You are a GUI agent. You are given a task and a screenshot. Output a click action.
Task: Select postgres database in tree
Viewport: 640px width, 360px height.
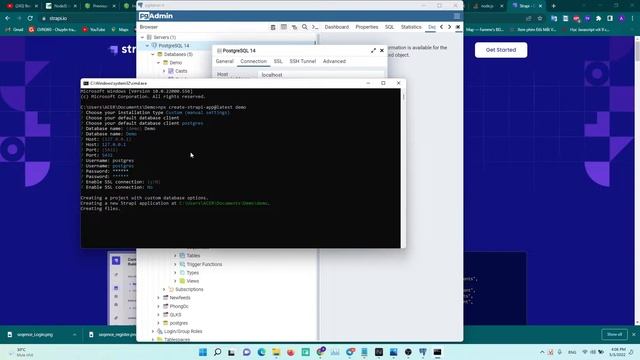pyautogui.click(x=178, y=323)
